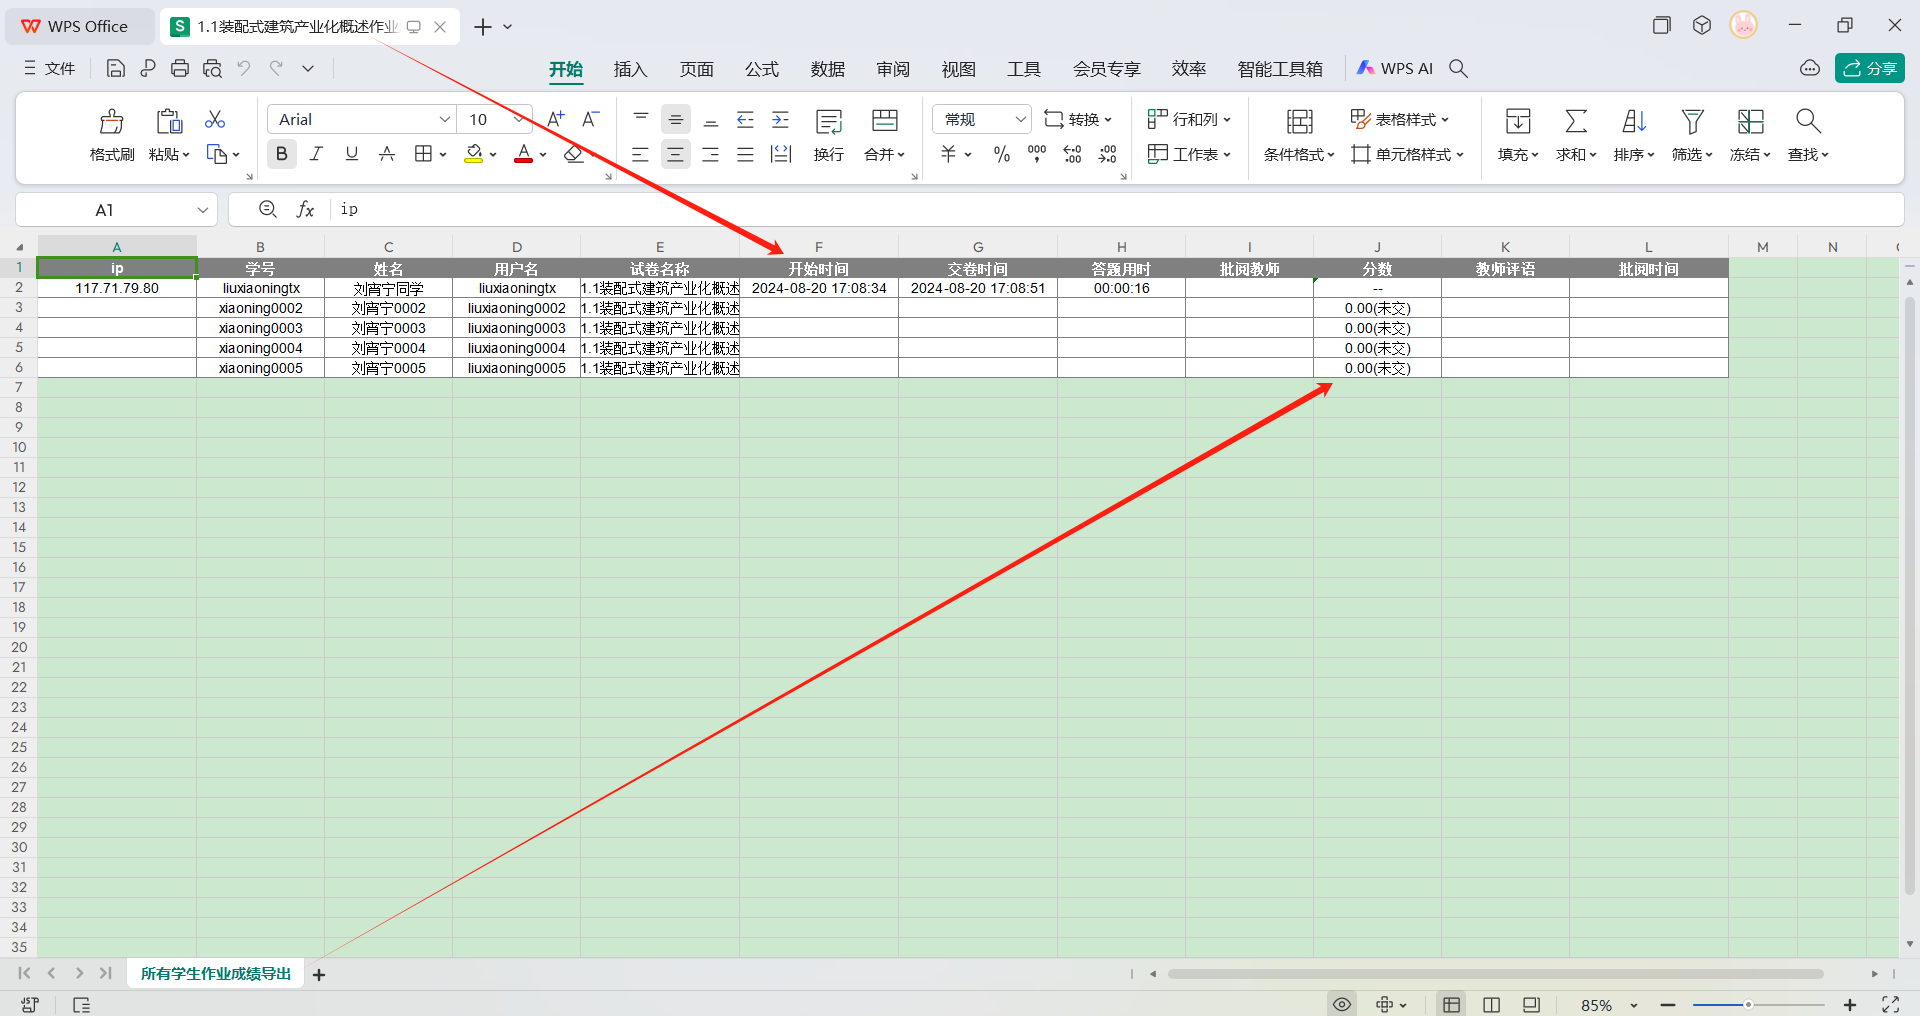Screen dimensions: 1920x1016
Task: Expand the number format 常规 dropdown
Action: click(1020, 119)
